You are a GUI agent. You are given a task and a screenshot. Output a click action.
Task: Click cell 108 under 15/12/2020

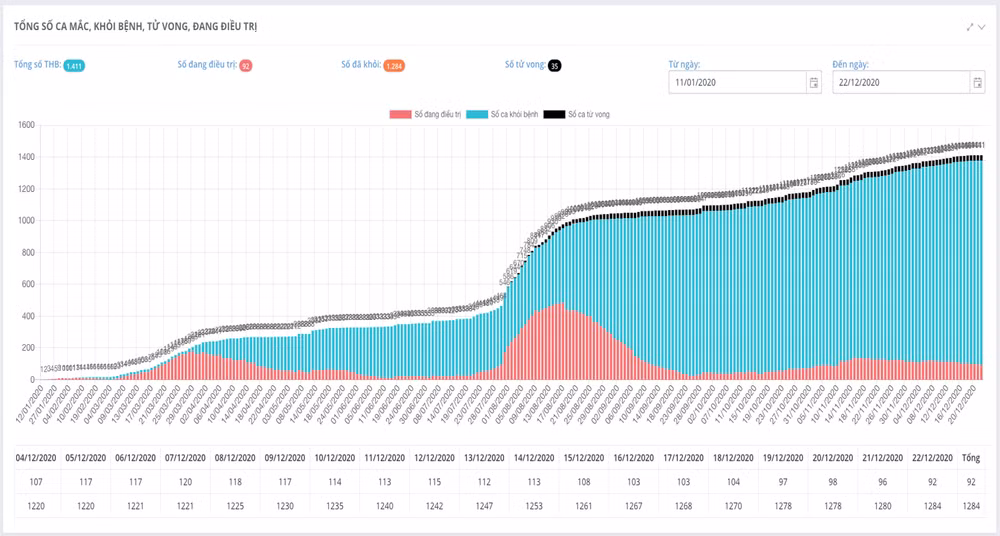[x=583, y=482]
